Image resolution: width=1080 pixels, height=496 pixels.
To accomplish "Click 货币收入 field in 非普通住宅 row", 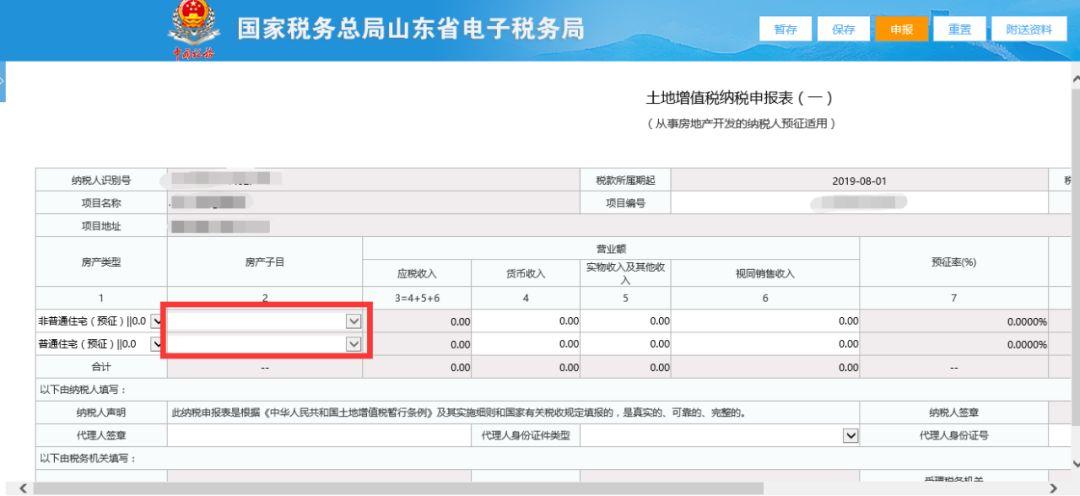I will (526, 321).
